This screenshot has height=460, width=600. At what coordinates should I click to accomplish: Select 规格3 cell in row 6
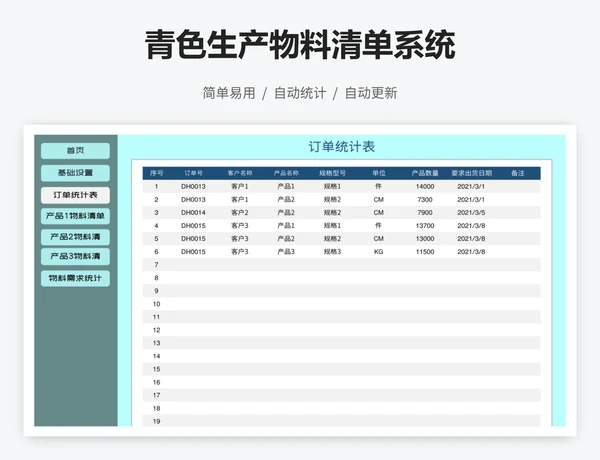[x=333, y=252]
